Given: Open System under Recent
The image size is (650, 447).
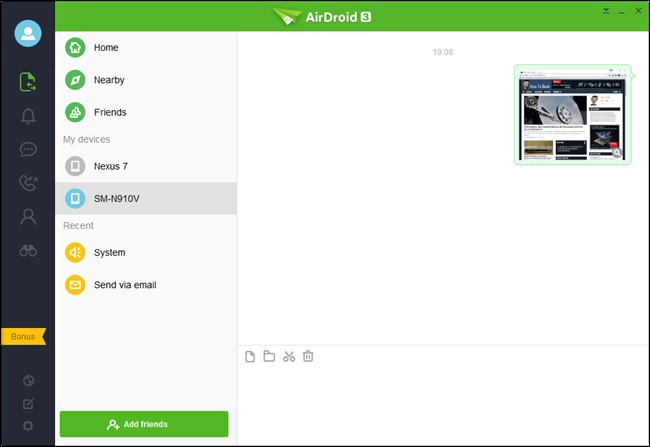Looking at the screenshot, I should click(146, 253).
